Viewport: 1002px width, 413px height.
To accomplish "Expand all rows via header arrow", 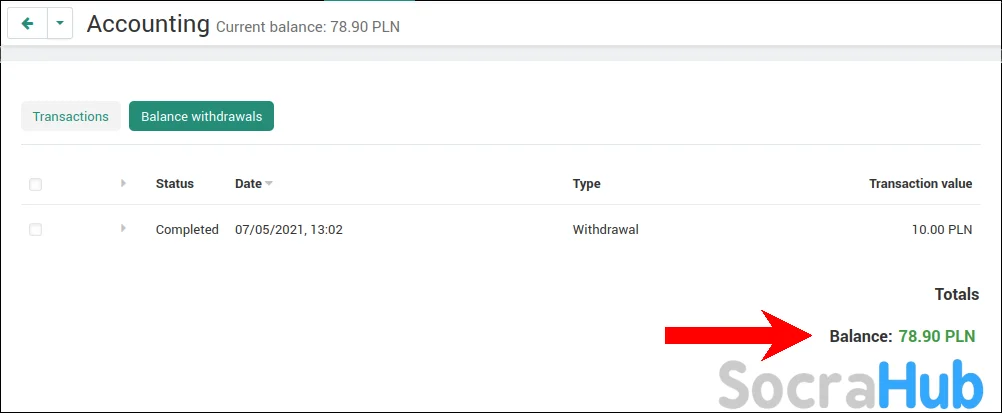I will click(124, 183).
